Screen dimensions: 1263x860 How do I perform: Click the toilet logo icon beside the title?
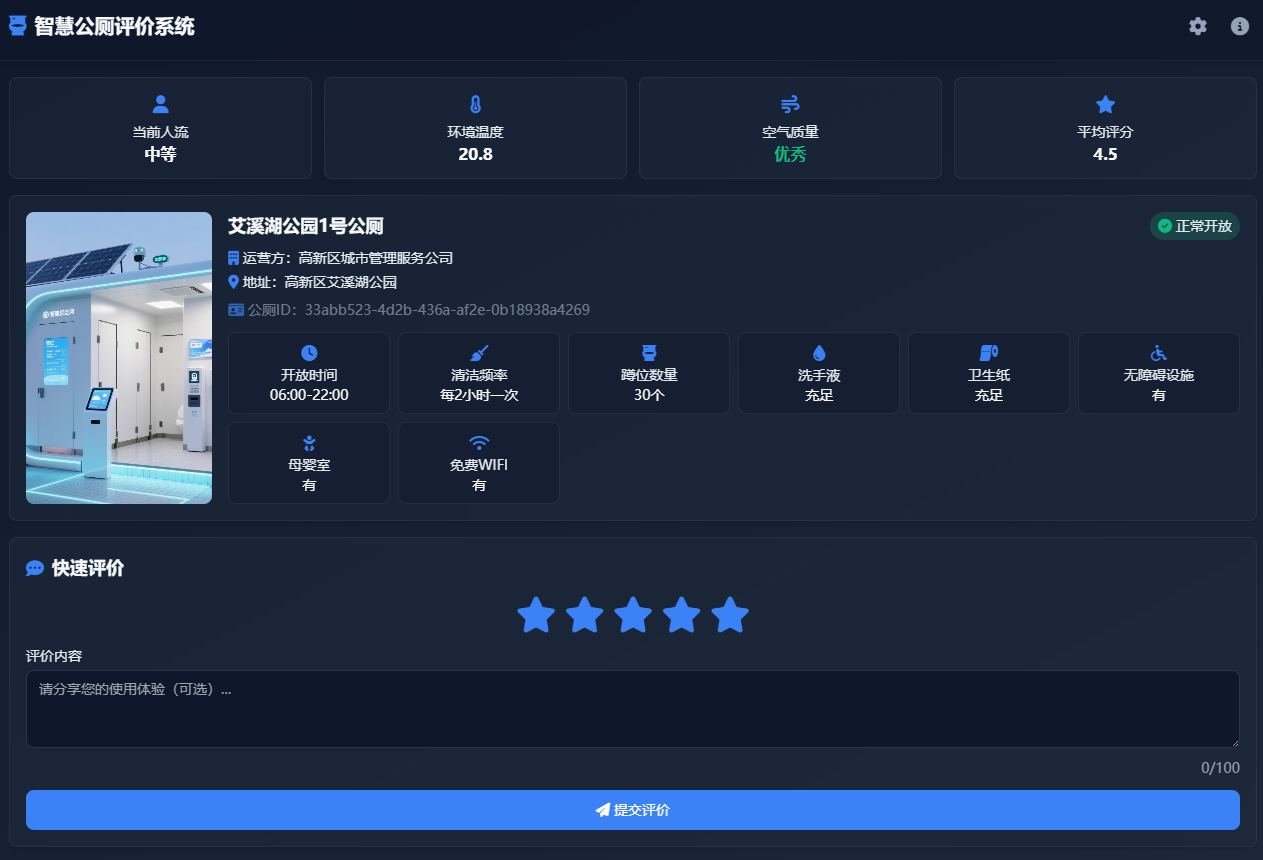[17, 26]
